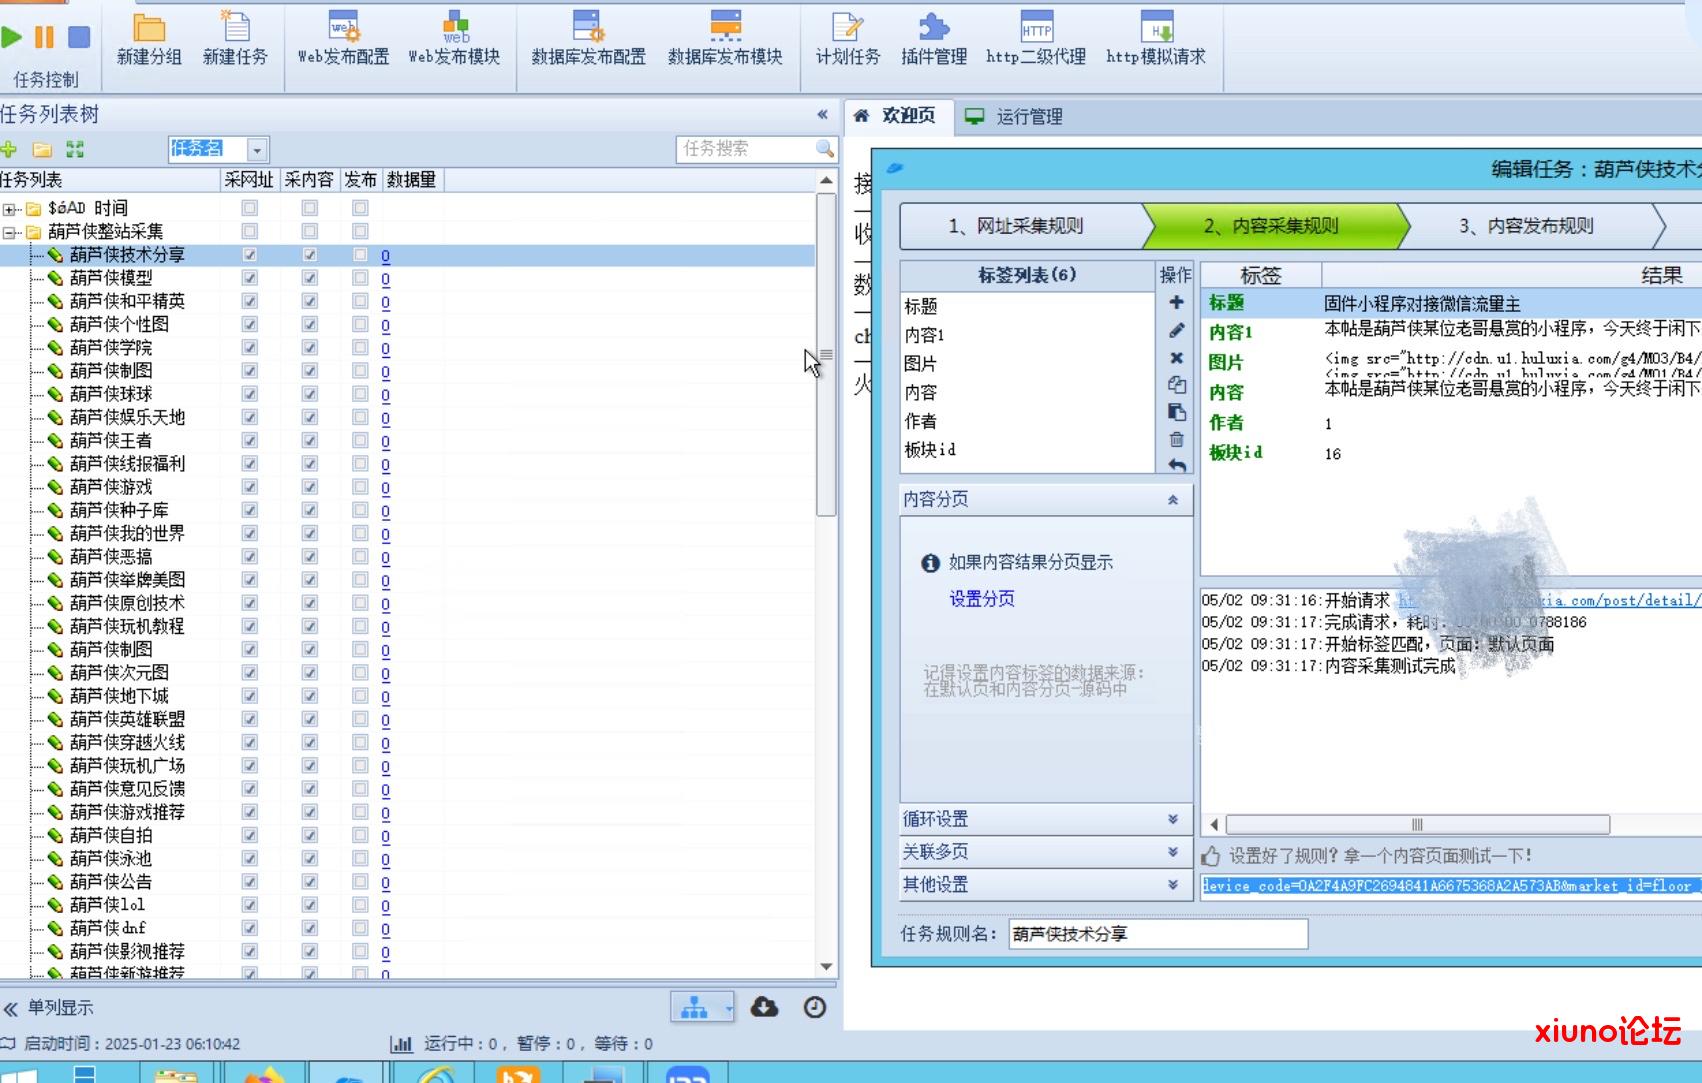Image resolution: width=1702 pixels, height=1083 pixels.
Task: Select 板块id in the label list
Action: point(930,450)
